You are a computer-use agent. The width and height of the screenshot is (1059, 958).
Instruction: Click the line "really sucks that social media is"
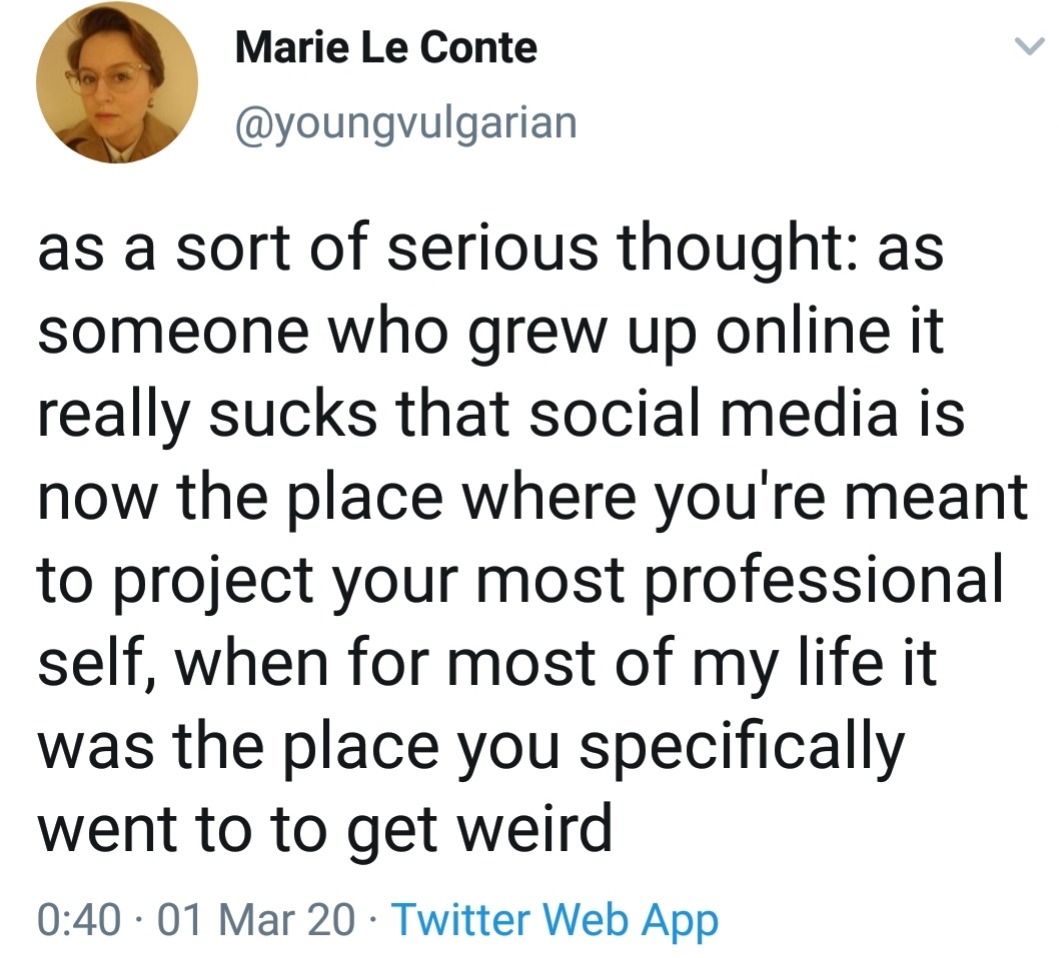[501, 414]
